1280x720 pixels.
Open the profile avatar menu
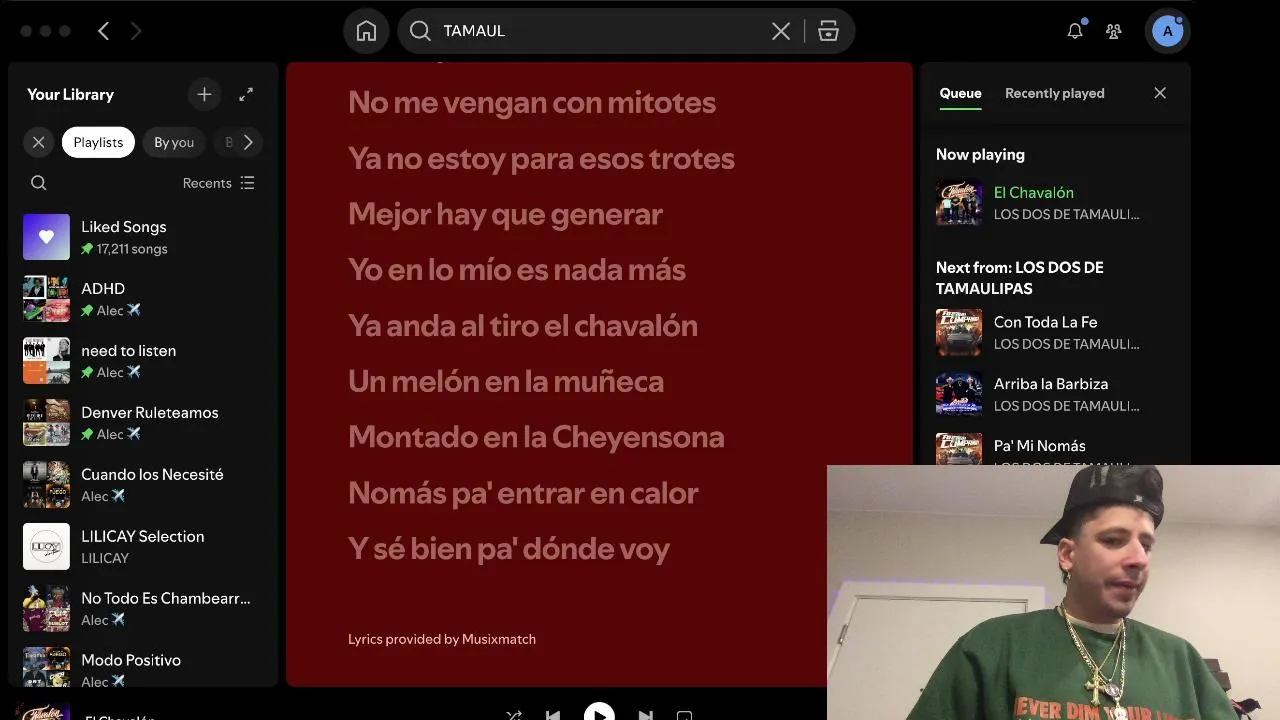coord(1167,31)
